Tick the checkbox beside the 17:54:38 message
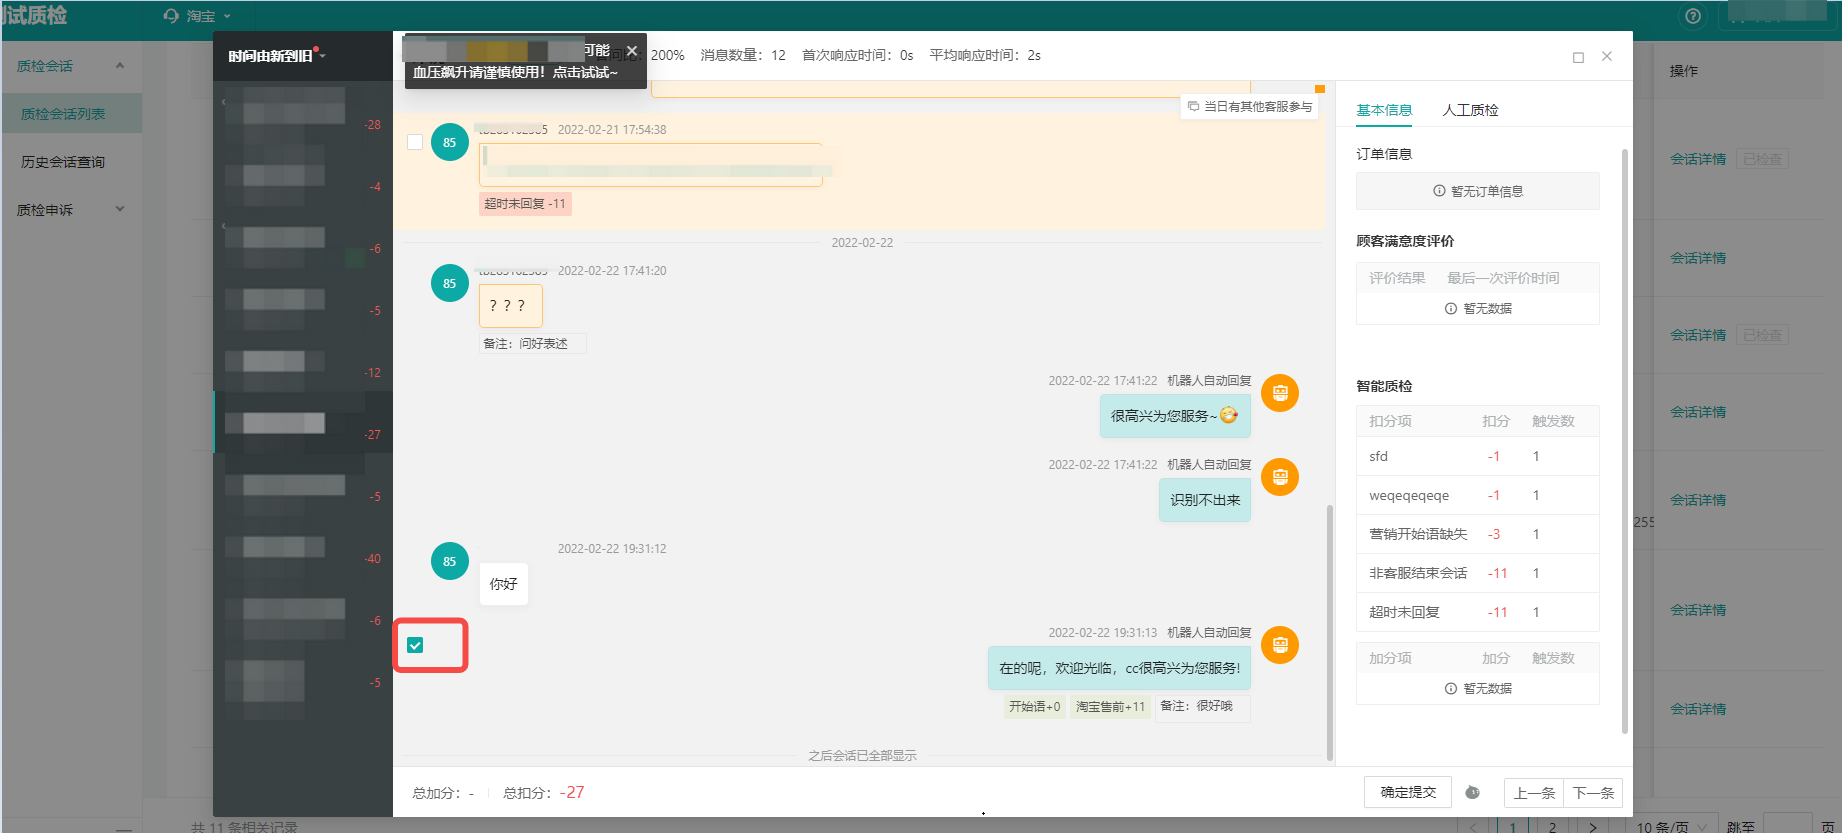Viewport: 1842px width, 833px height. [x=415, y=142]
